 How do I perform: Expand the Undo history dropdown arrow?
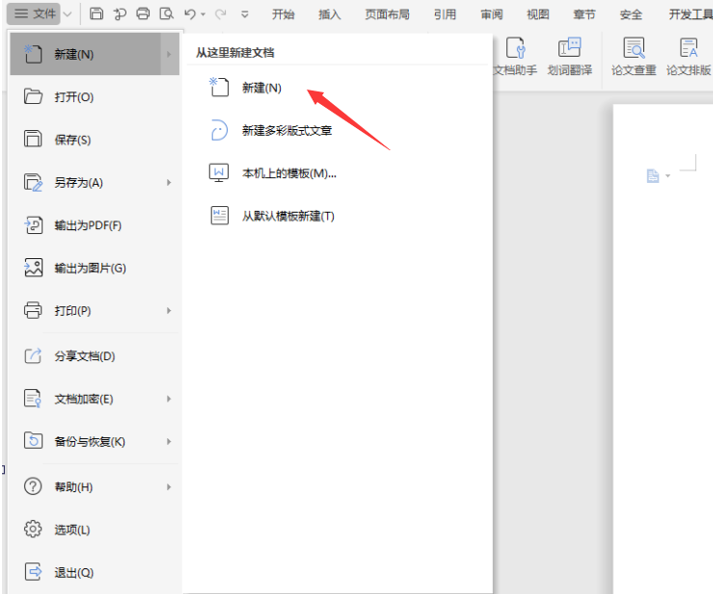(203, 15)
